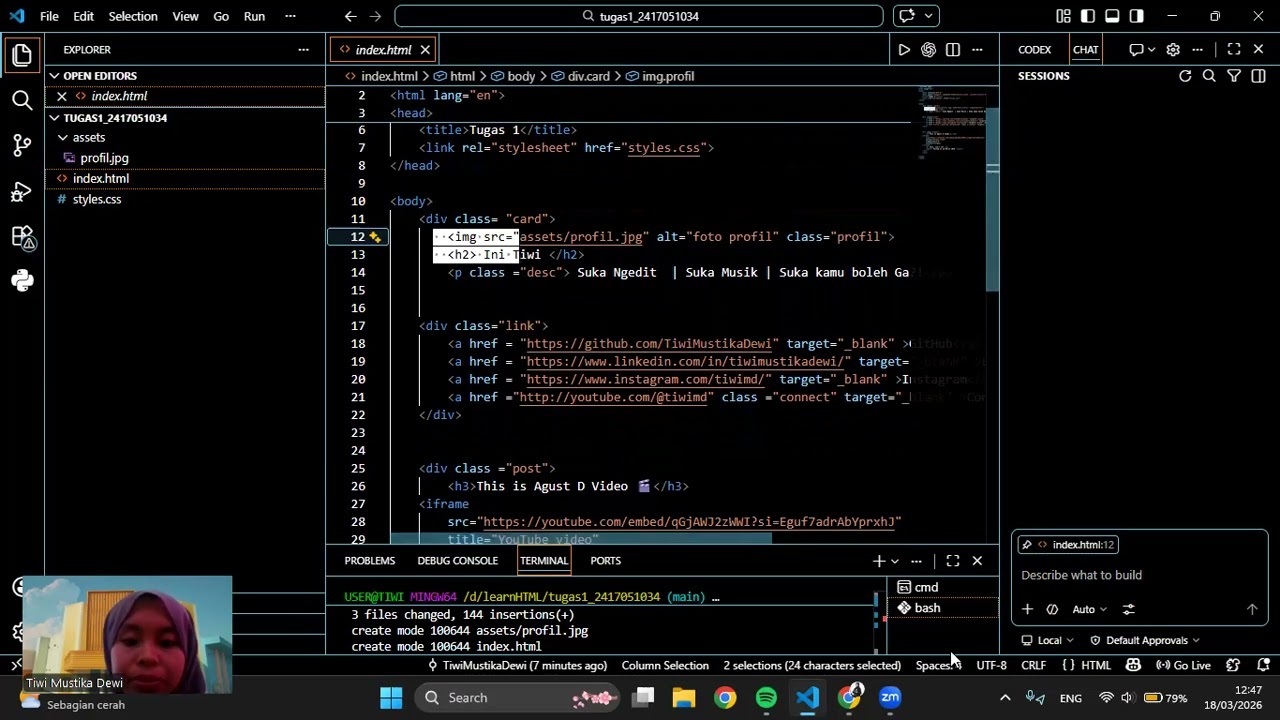Image resolution: width=1280 pixels, height=720 pixels.
Task: Go back with the navigation arrow
Action: [350, 16]
